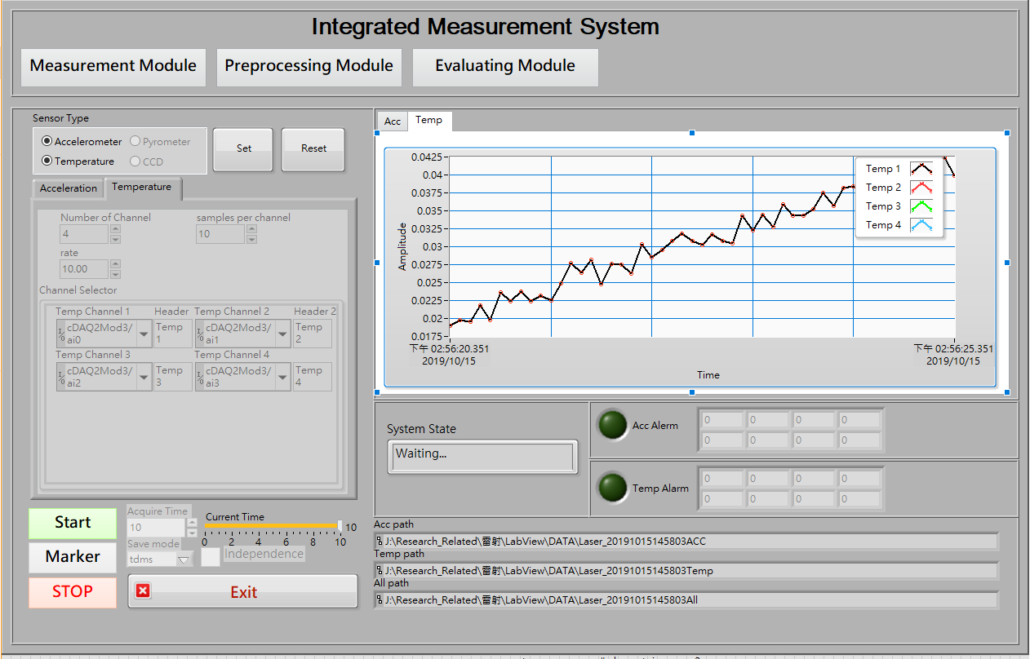Screen dimensions: 1030x659
Task: Switch to the Acc graph tab
Action: (393, 122)
